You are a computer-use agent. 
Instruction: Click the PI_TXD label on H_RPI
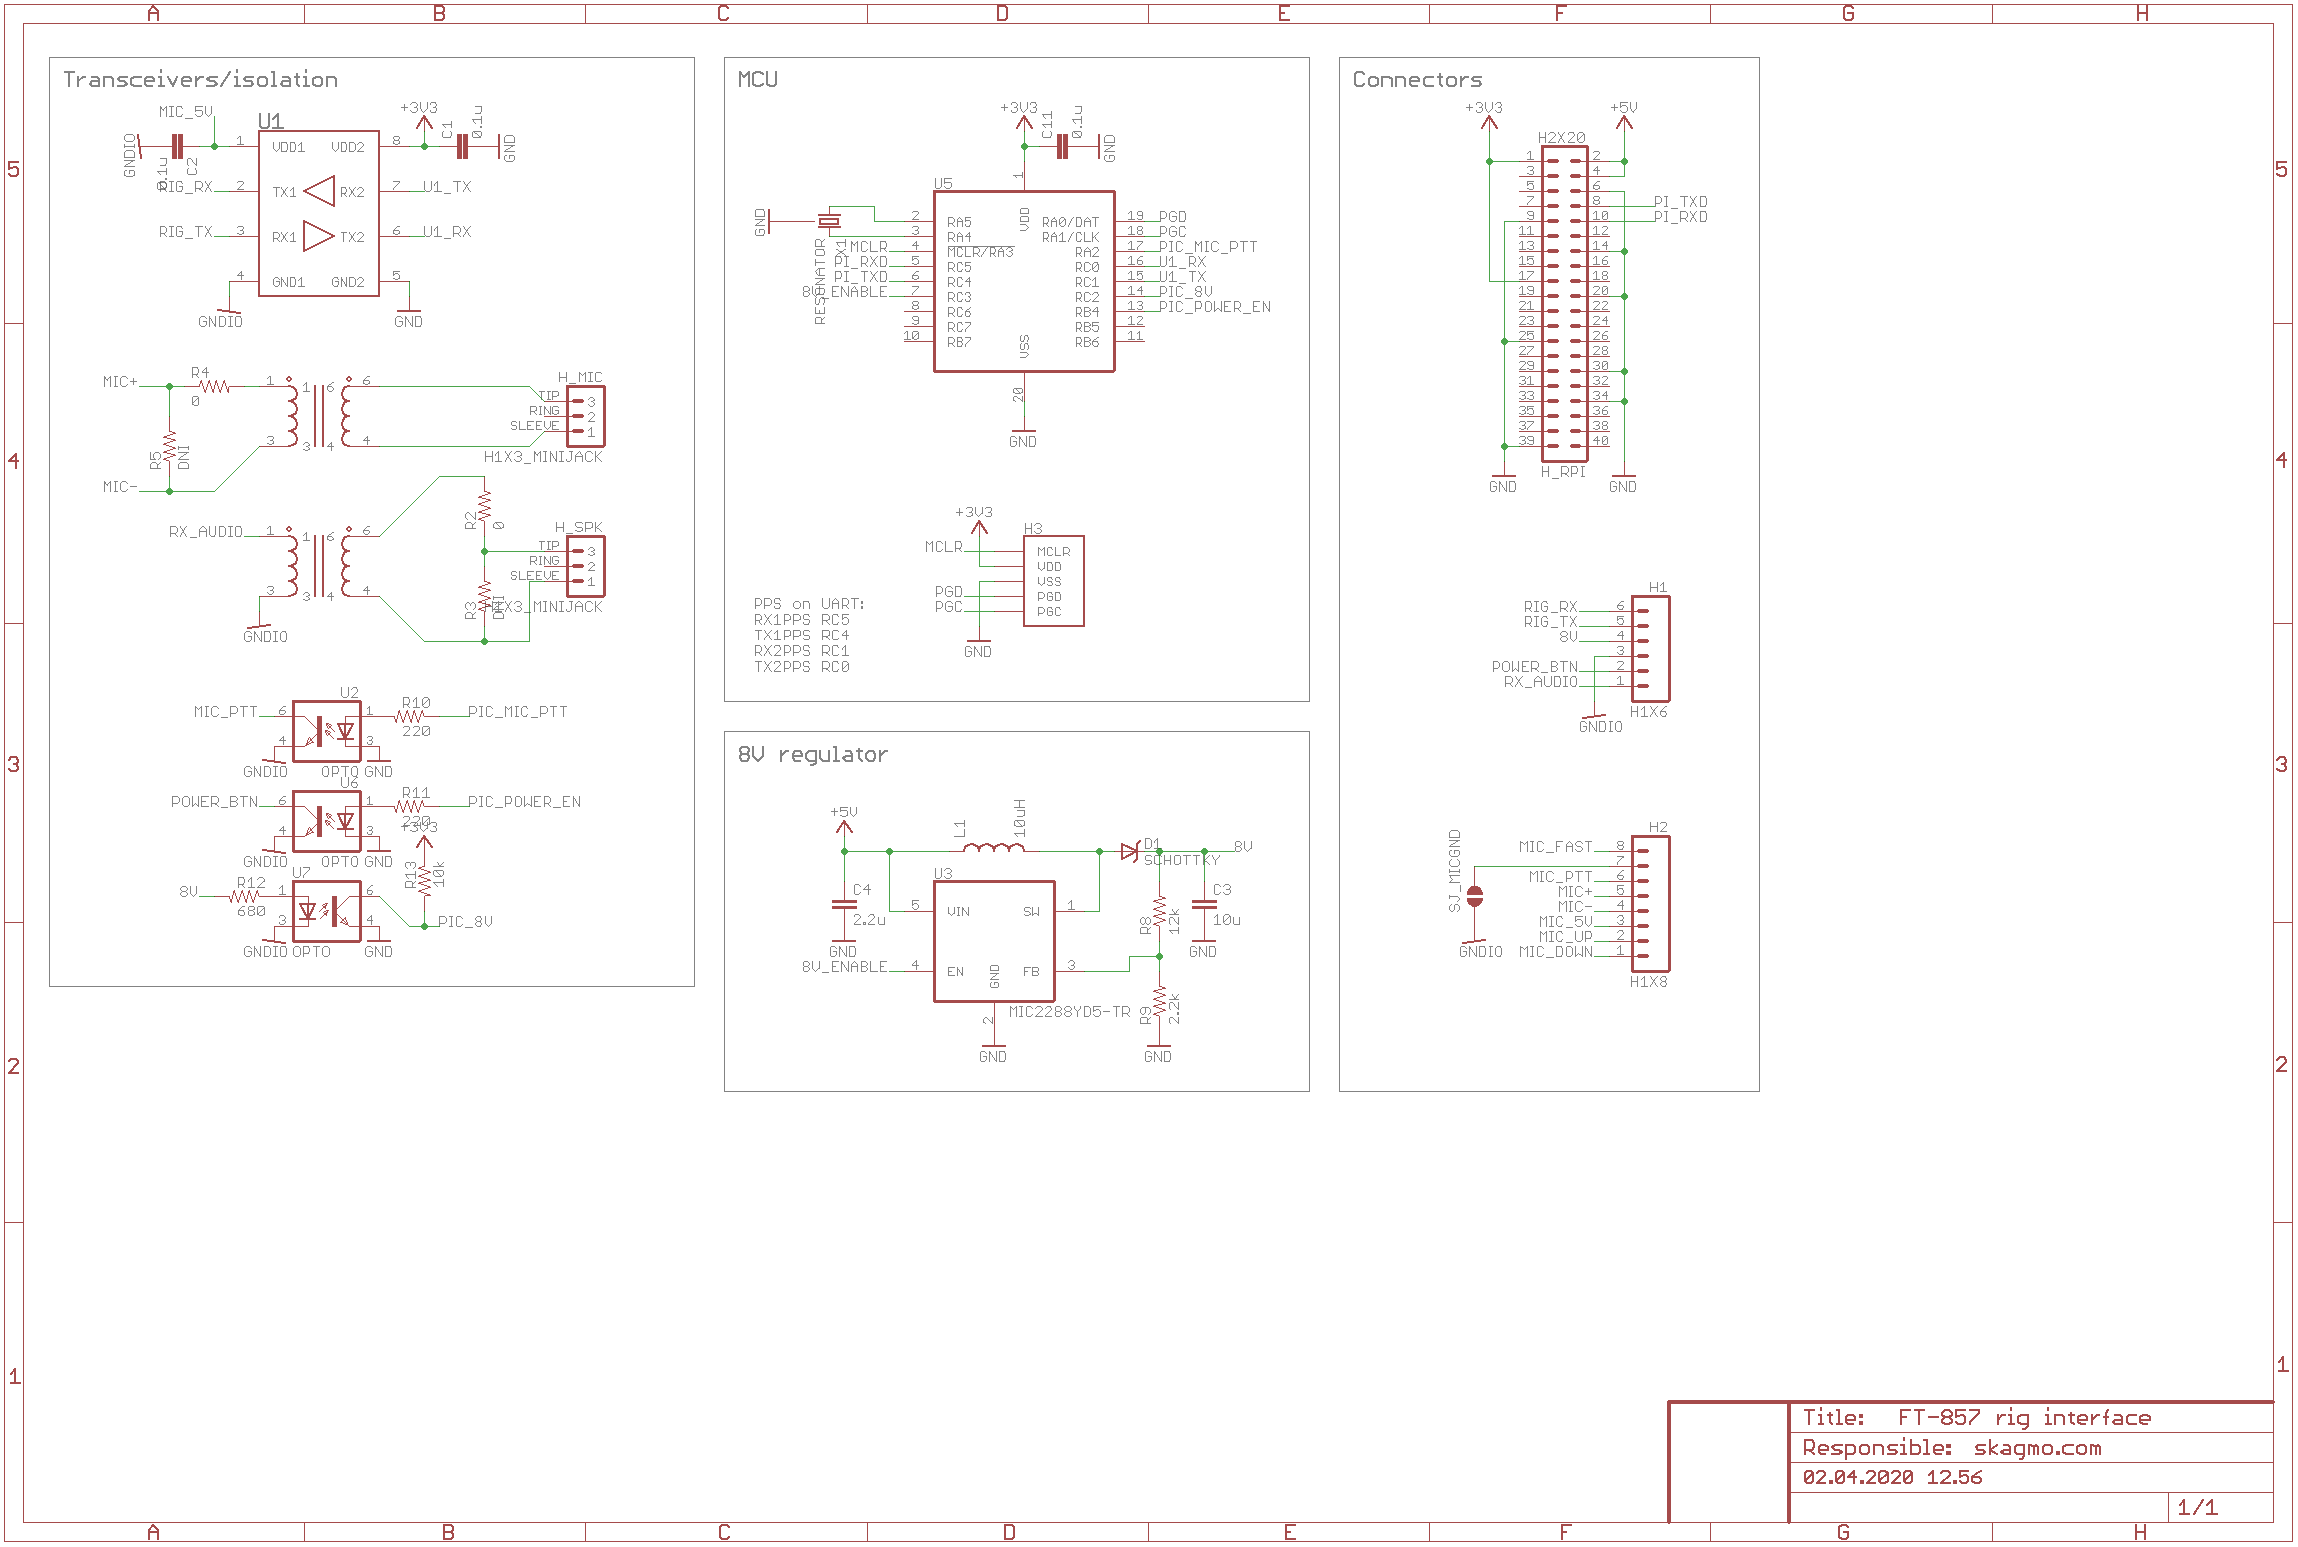(x=1680, y=202)
